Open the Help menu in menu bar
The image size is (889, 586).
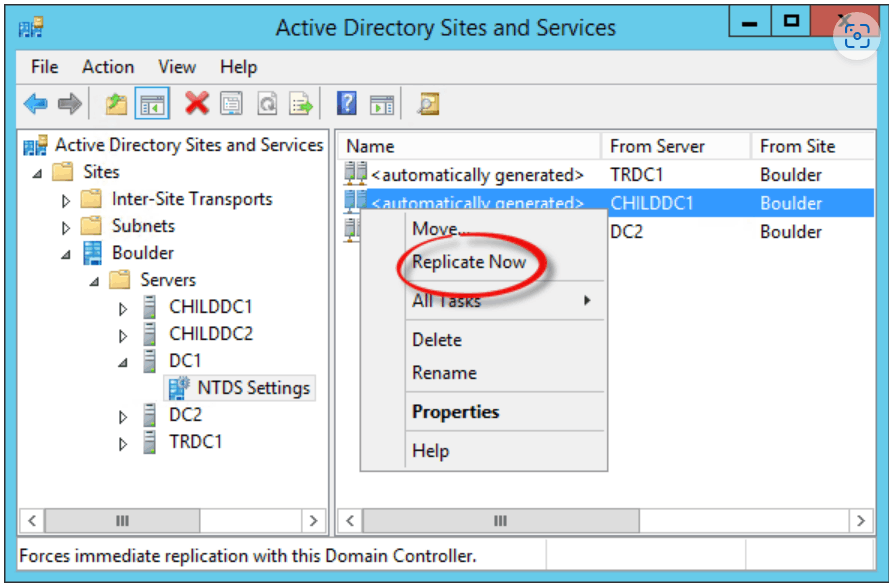239,67
